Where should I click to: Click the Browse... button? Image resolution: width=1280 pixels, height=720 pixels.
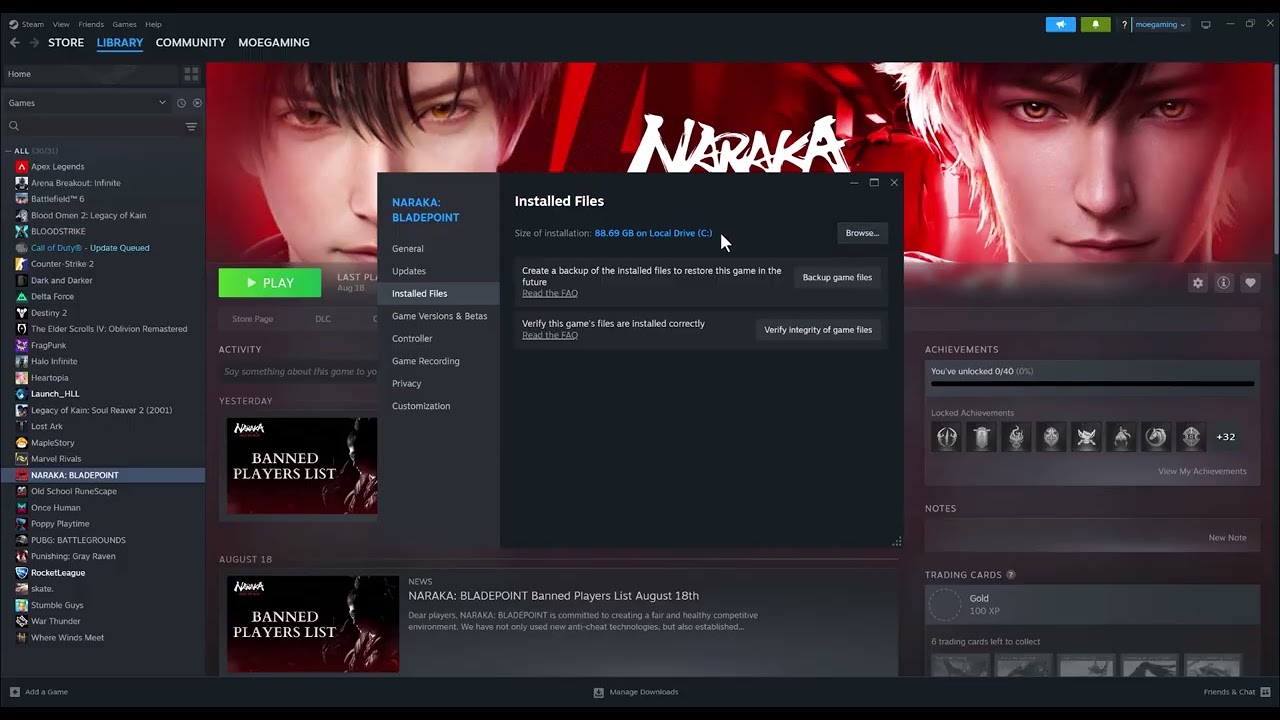click(862, 233)
